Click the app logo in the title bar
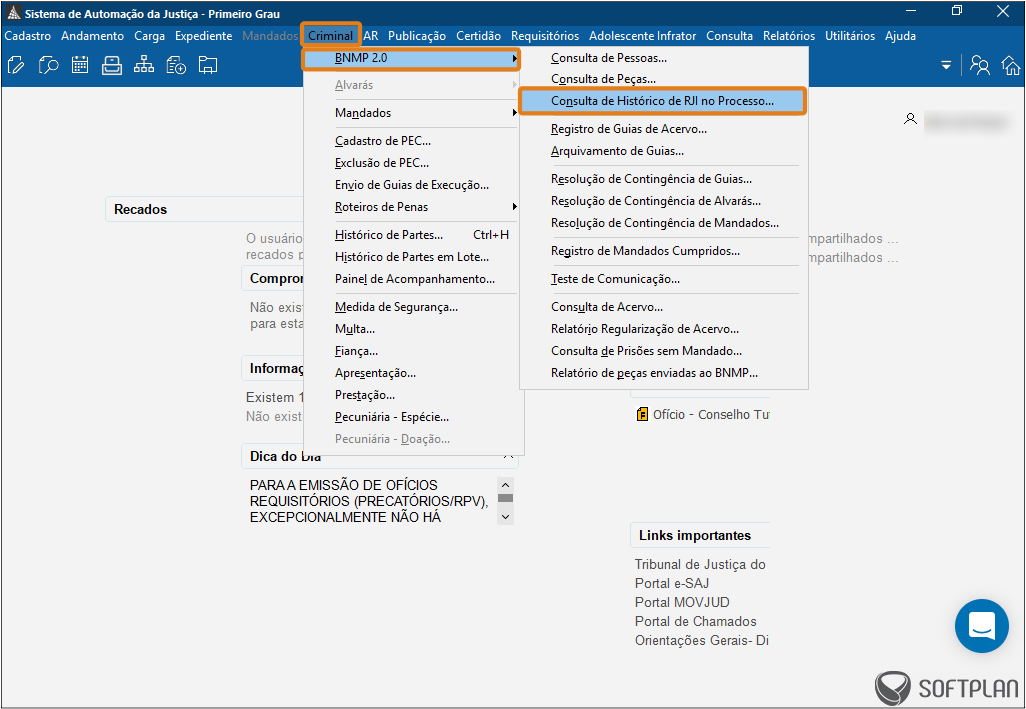This screenshot has width=1026, height=709. pos(14,13)
